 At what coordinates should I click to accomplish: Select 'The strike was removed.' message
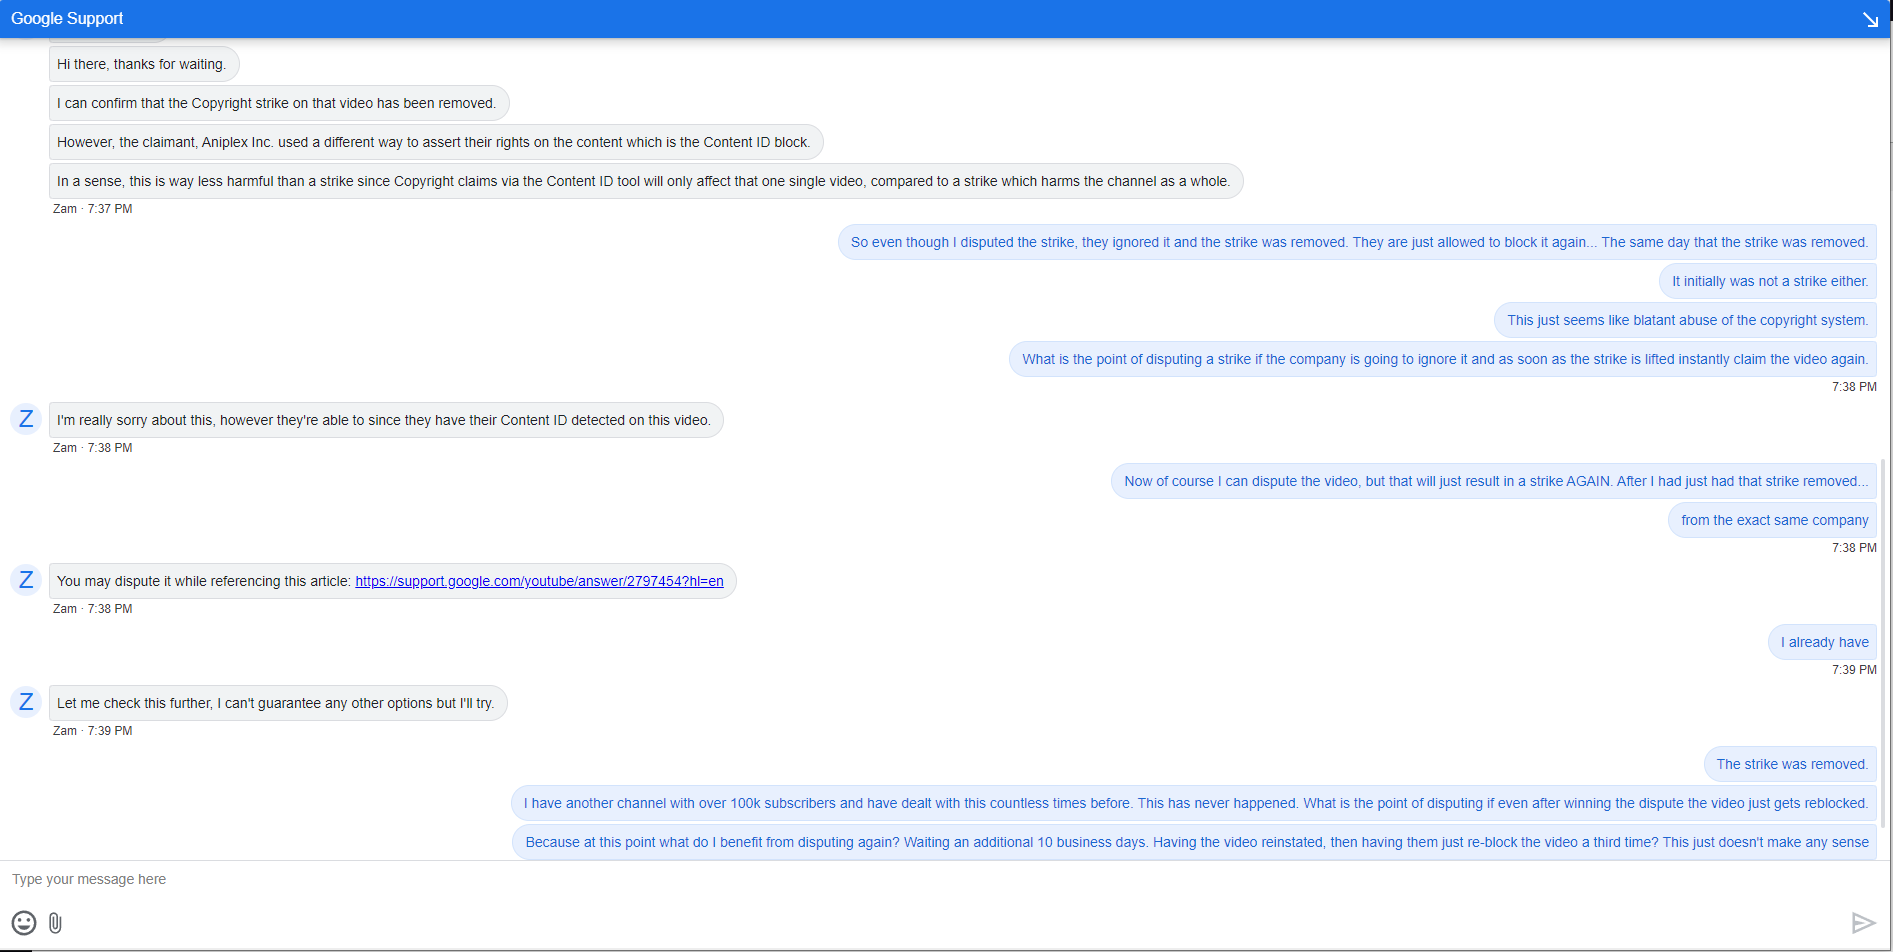click(1790, 764)
